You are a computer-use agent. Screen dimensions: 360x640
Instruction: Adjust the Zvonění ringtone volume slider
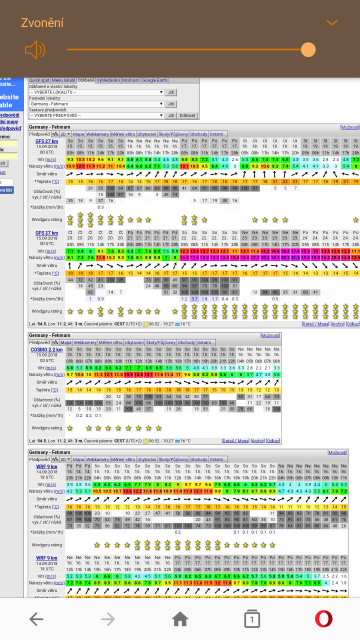(191, 50)
